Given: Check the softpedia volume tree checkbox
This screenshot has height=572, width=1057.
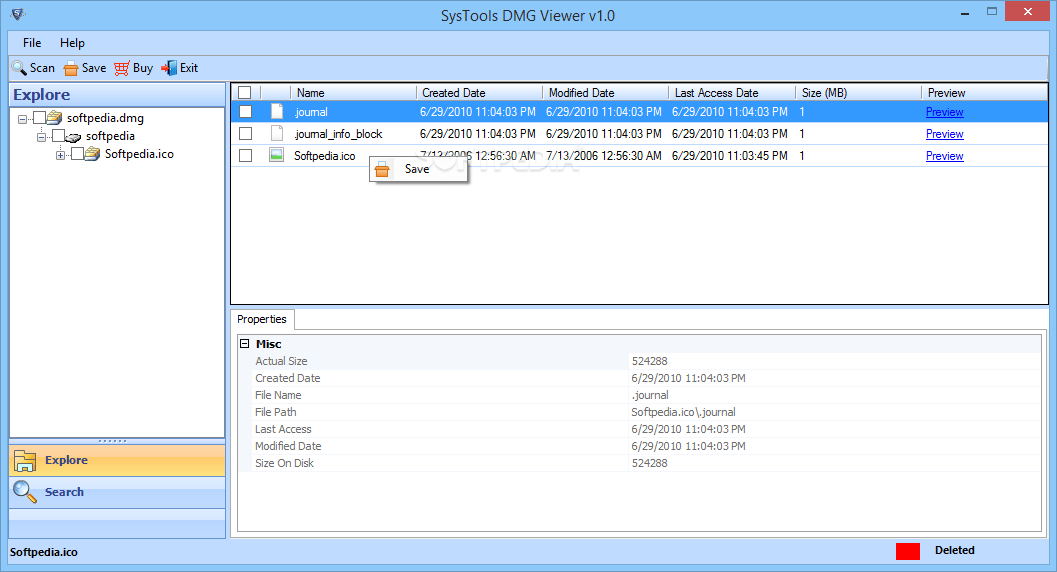Looking at the screenshot, I should point(59,136).
